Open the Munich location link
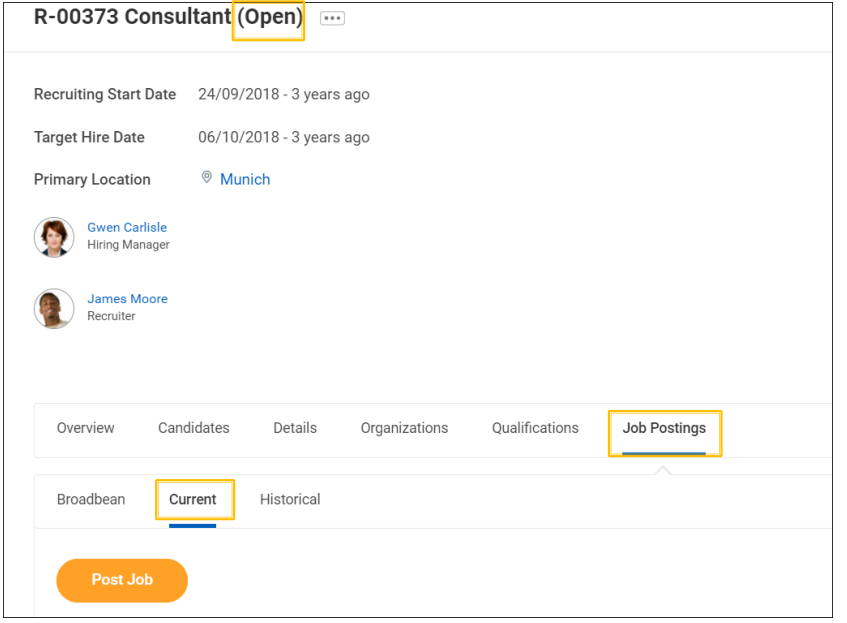This screenshot has width=847, height=623. coord(245,180)
